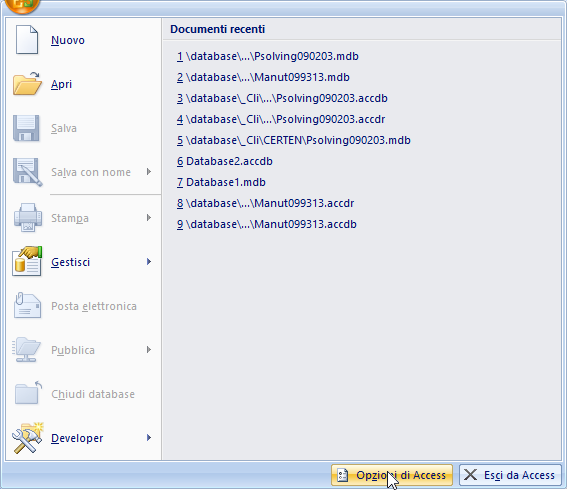Image resolution: width=567 pixels, height=490 pixels.
Task: Open recent file Manut099313.accdr
Action: click(x=265, y=203)
